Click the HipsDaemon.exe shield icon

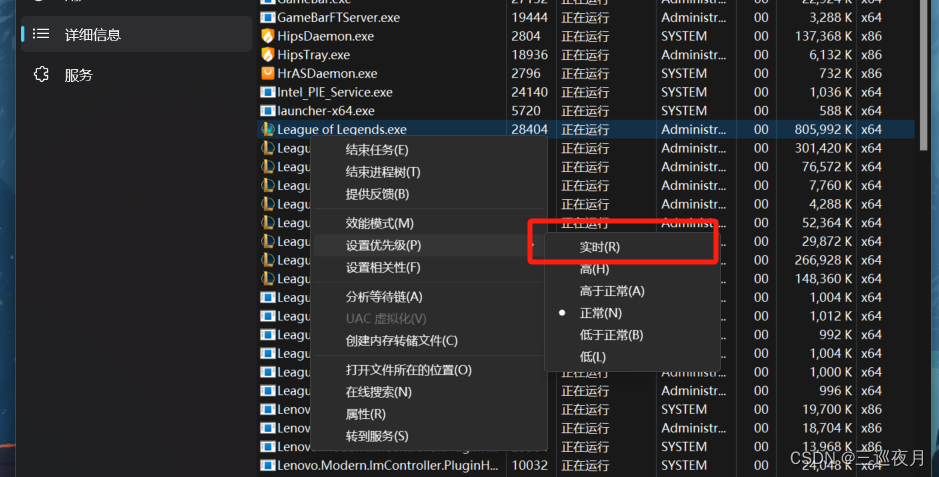coord(268,36)
